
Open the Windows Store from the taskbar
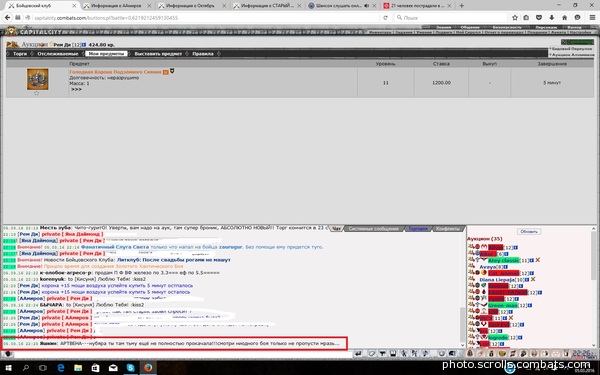(x=96, y=368)
